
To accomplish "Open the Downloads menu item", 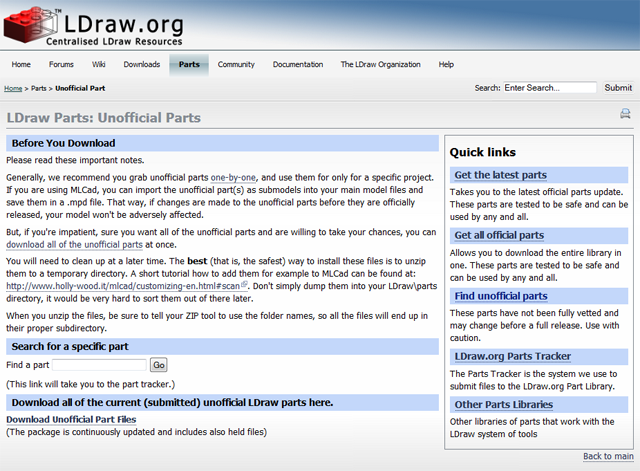I will [142, 64].
